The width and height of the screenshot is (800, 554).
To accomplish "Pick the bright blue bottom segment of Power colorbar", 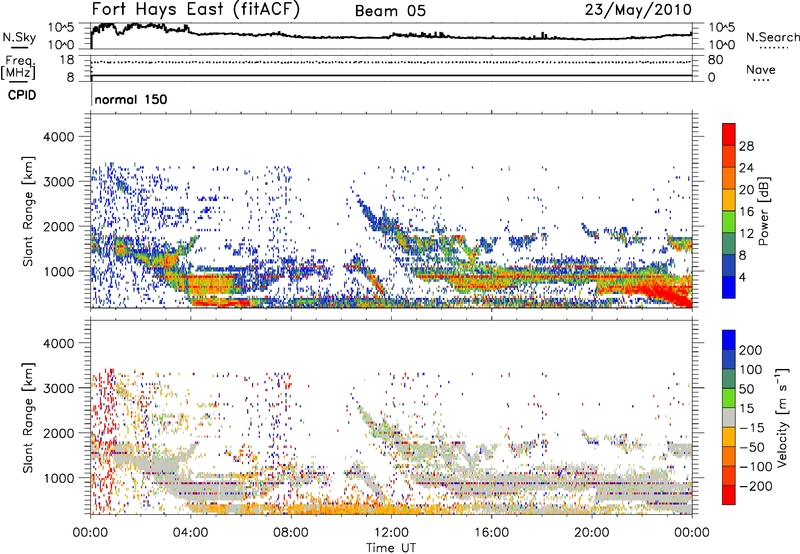I will tap(729, 287).
